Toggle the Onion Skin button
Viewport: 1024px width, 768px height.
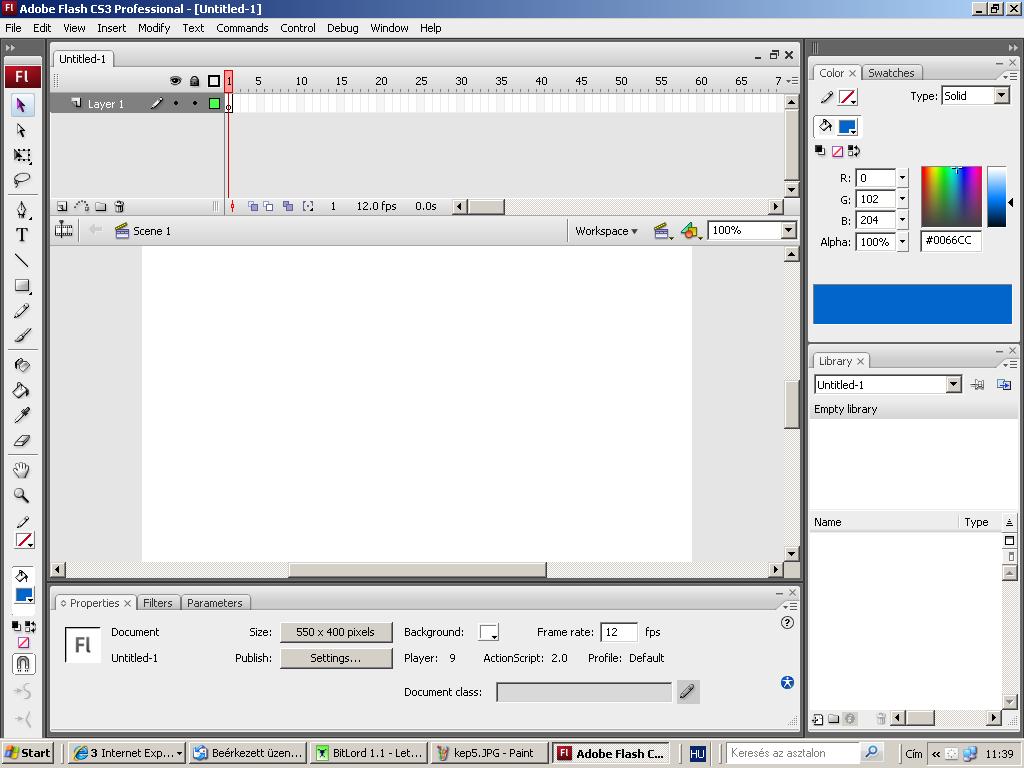[253, 206]
